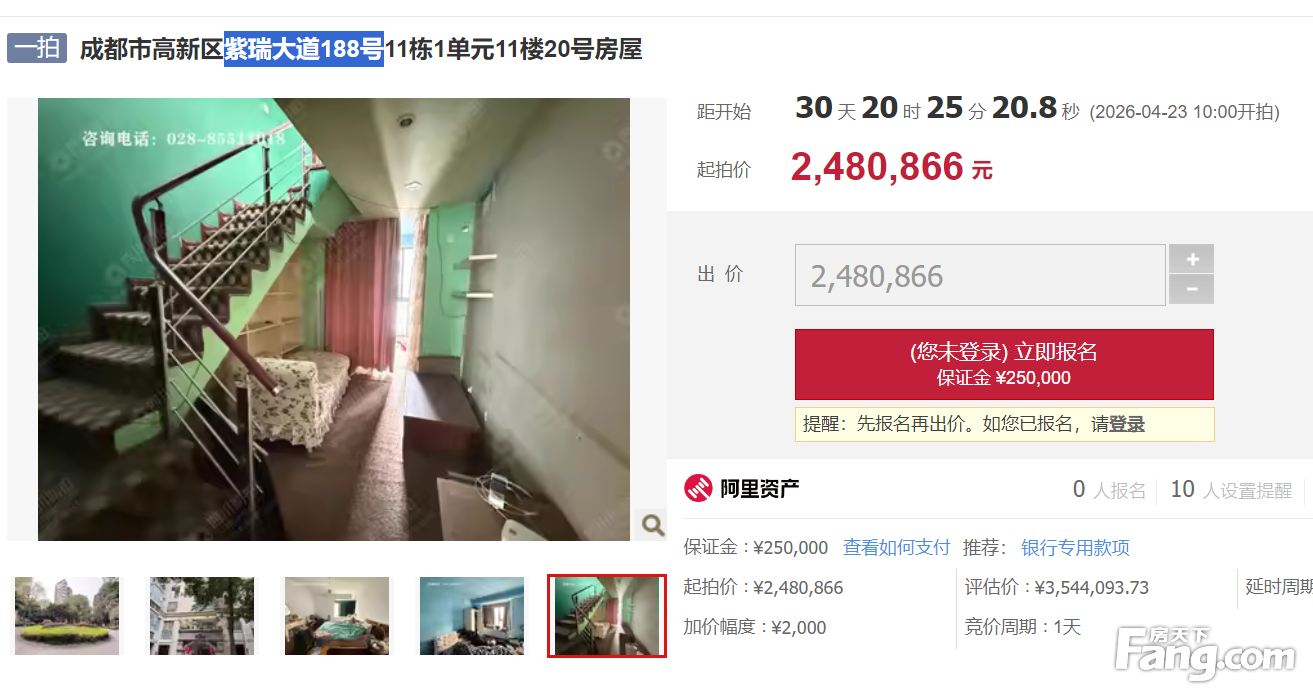Image resolution: width=1313 pixels, height=695 pixels.
Task: Click the red 立即报名 register button
Action: coord(1004,364)
